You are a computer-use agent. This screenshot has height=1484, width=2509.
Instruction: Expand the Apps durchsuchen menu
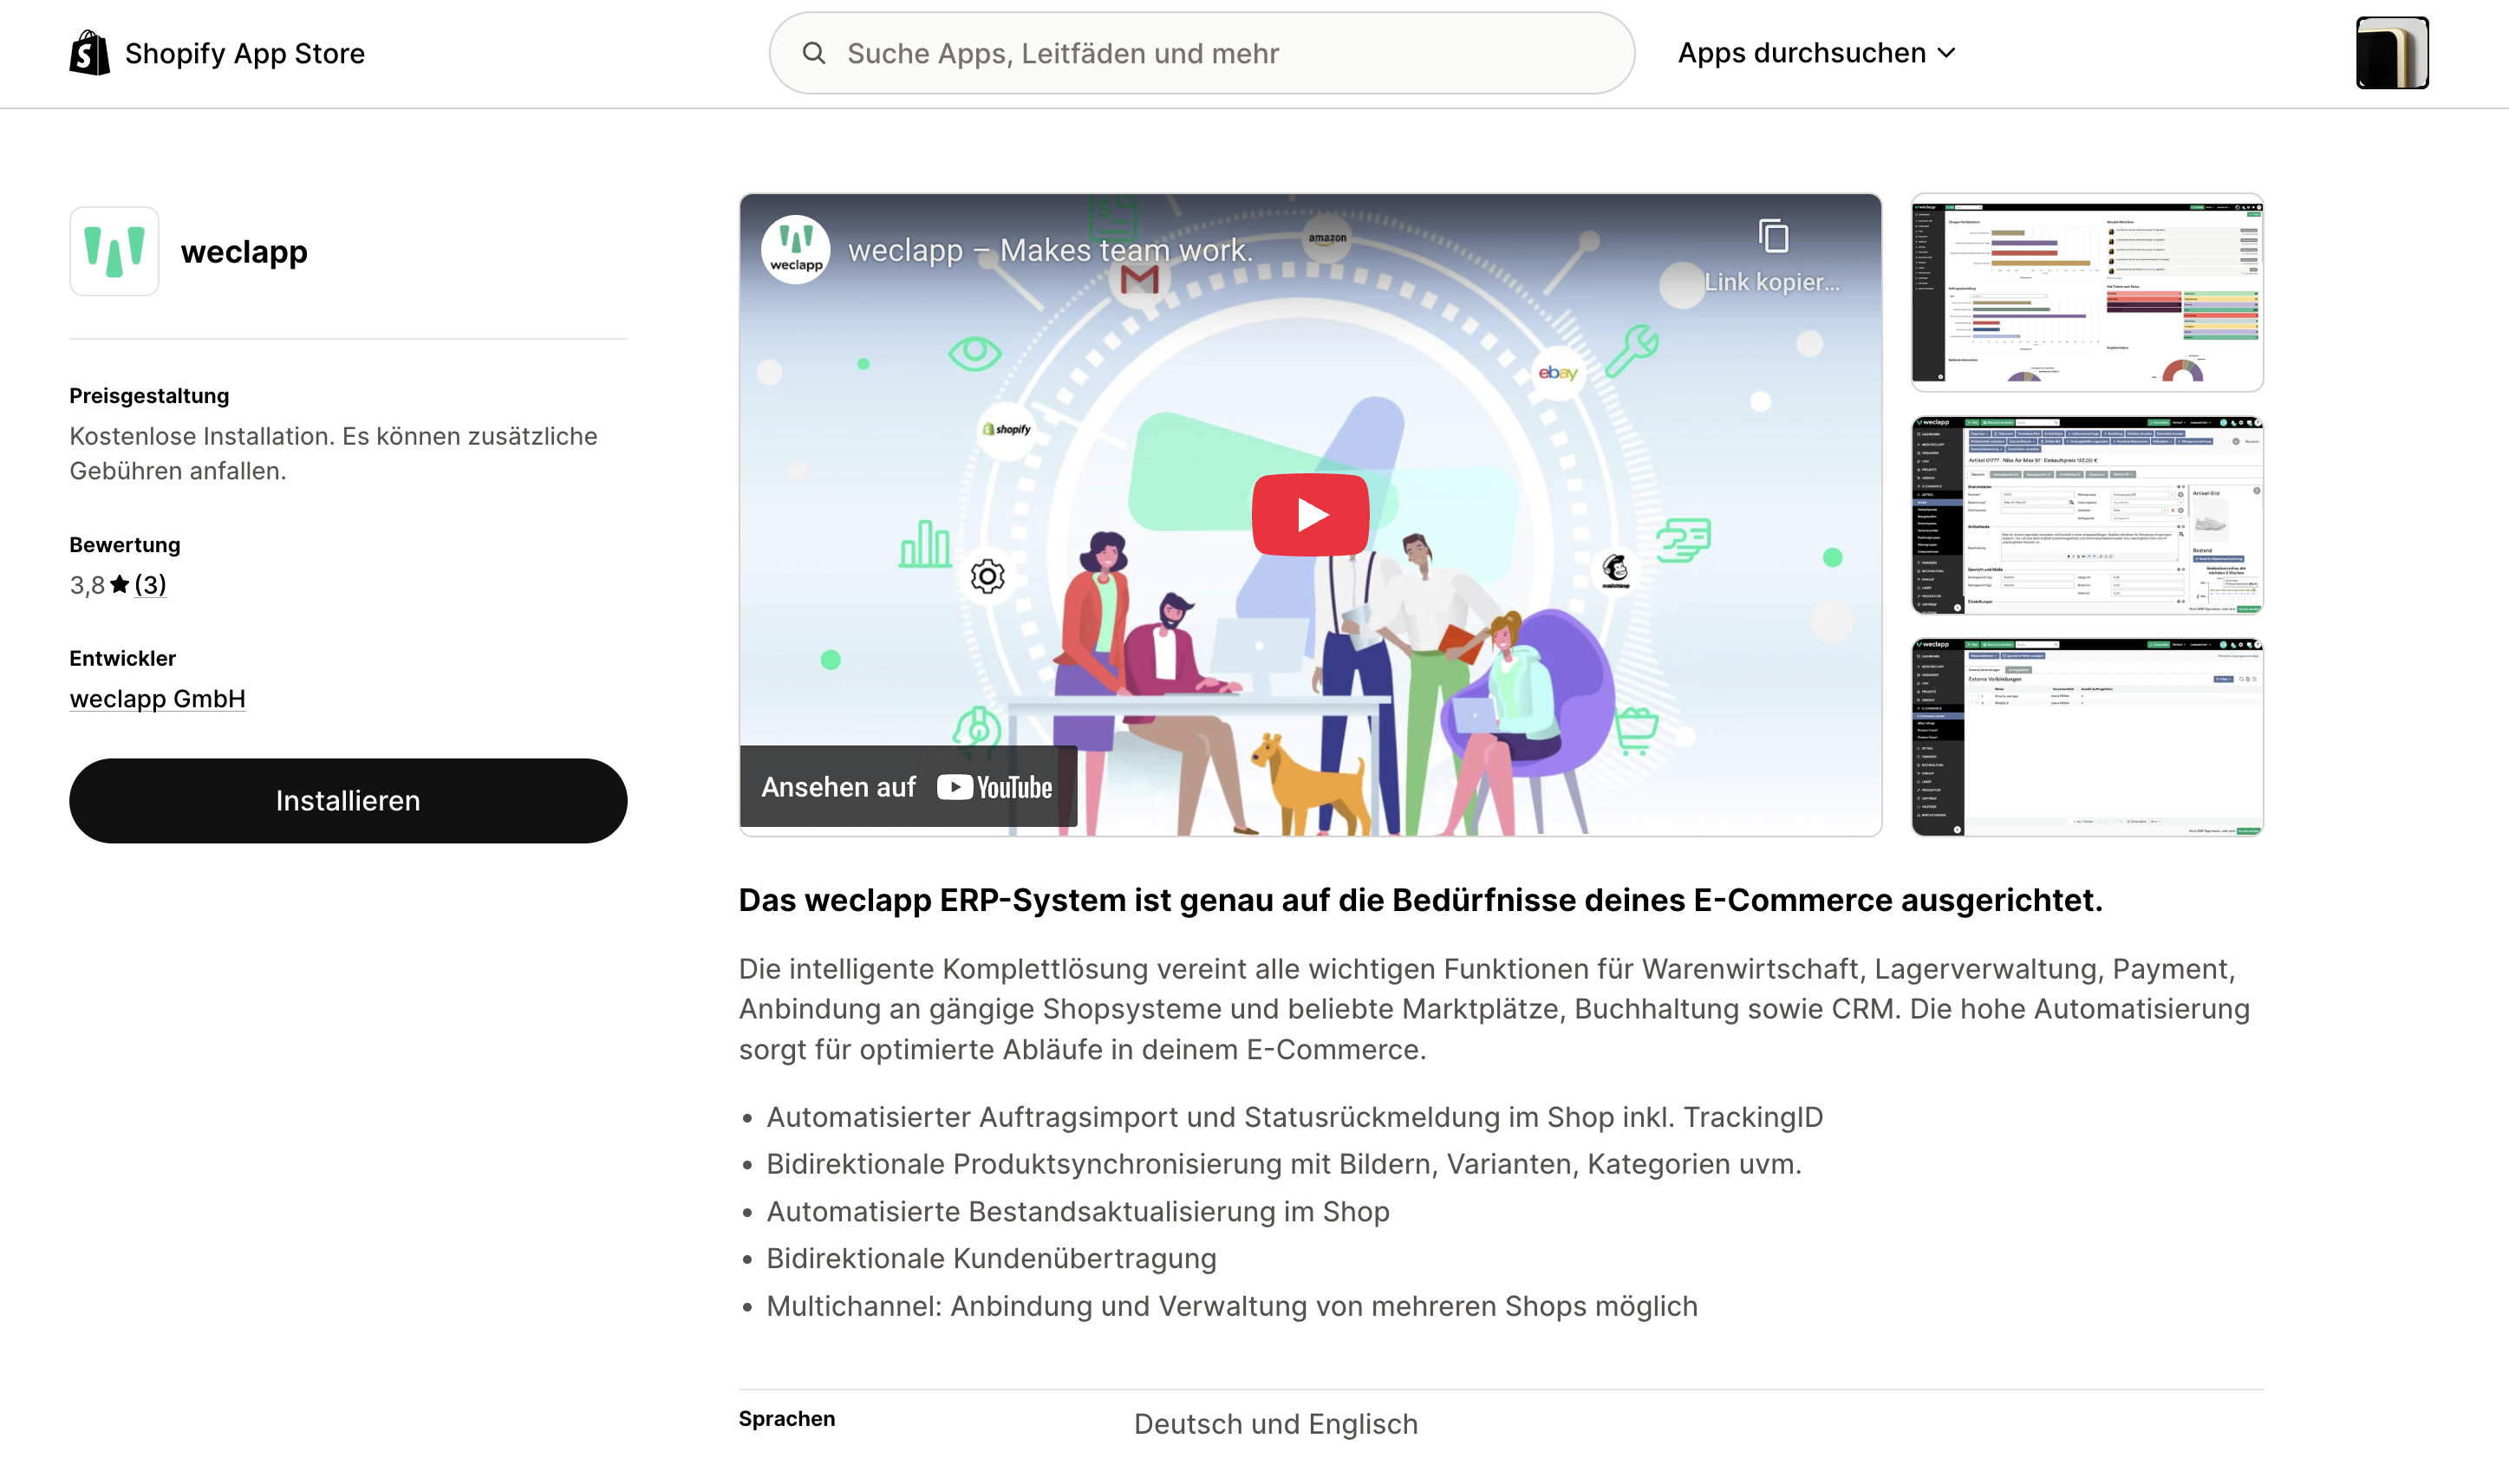[1816, 53]
